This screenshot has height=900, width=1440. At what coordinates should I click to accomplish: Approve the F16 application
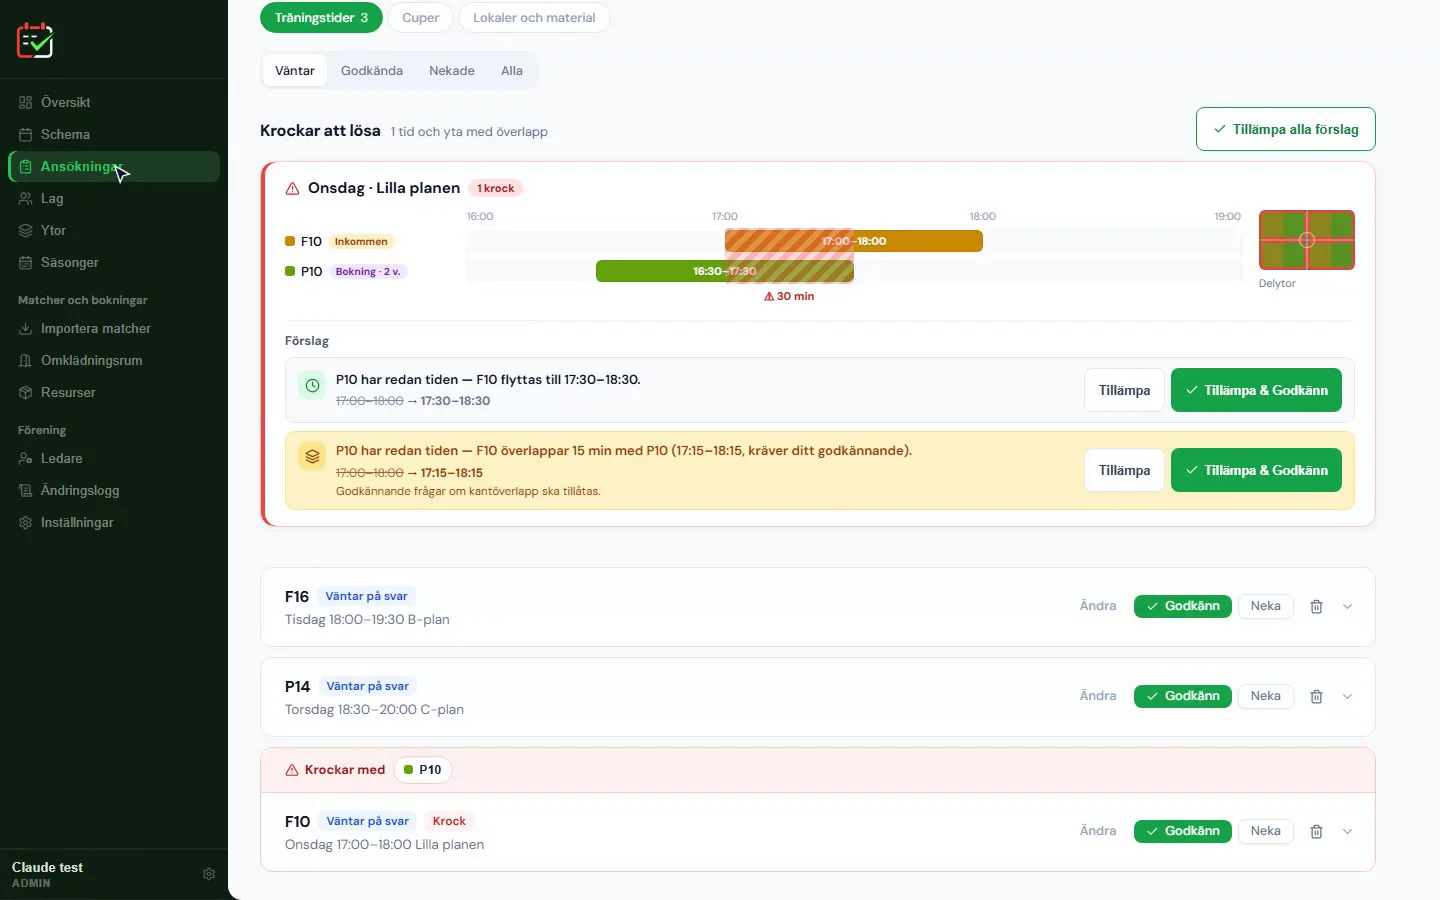click(1182, 606)
